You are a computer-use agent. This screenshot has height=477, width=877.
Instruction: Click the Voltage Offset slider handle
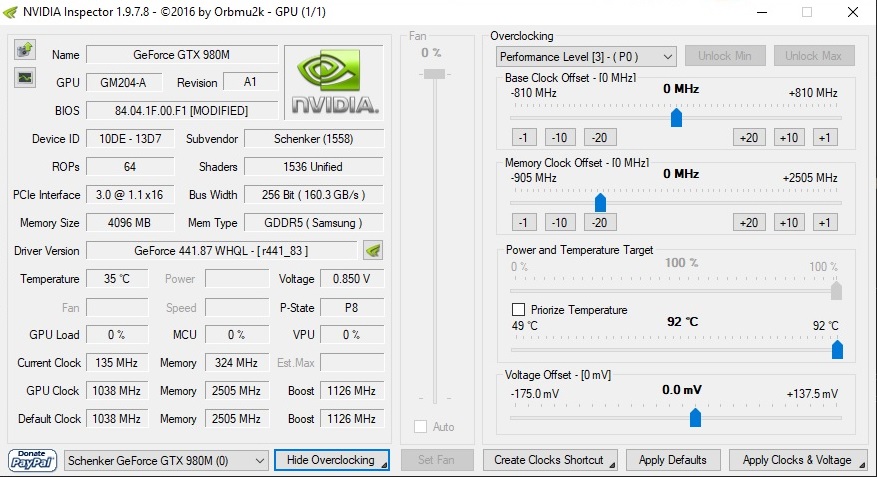695,417
